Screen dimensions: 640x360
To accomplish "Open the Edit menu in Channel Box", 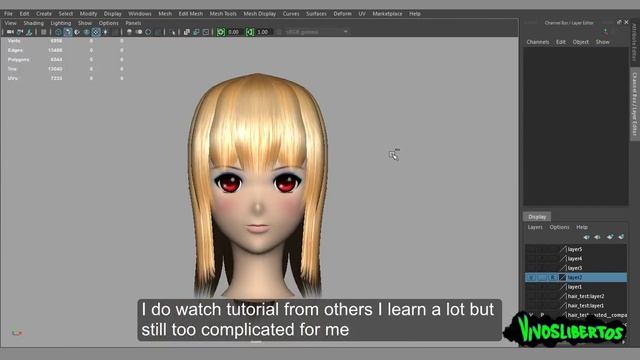I will coord(561,42).
